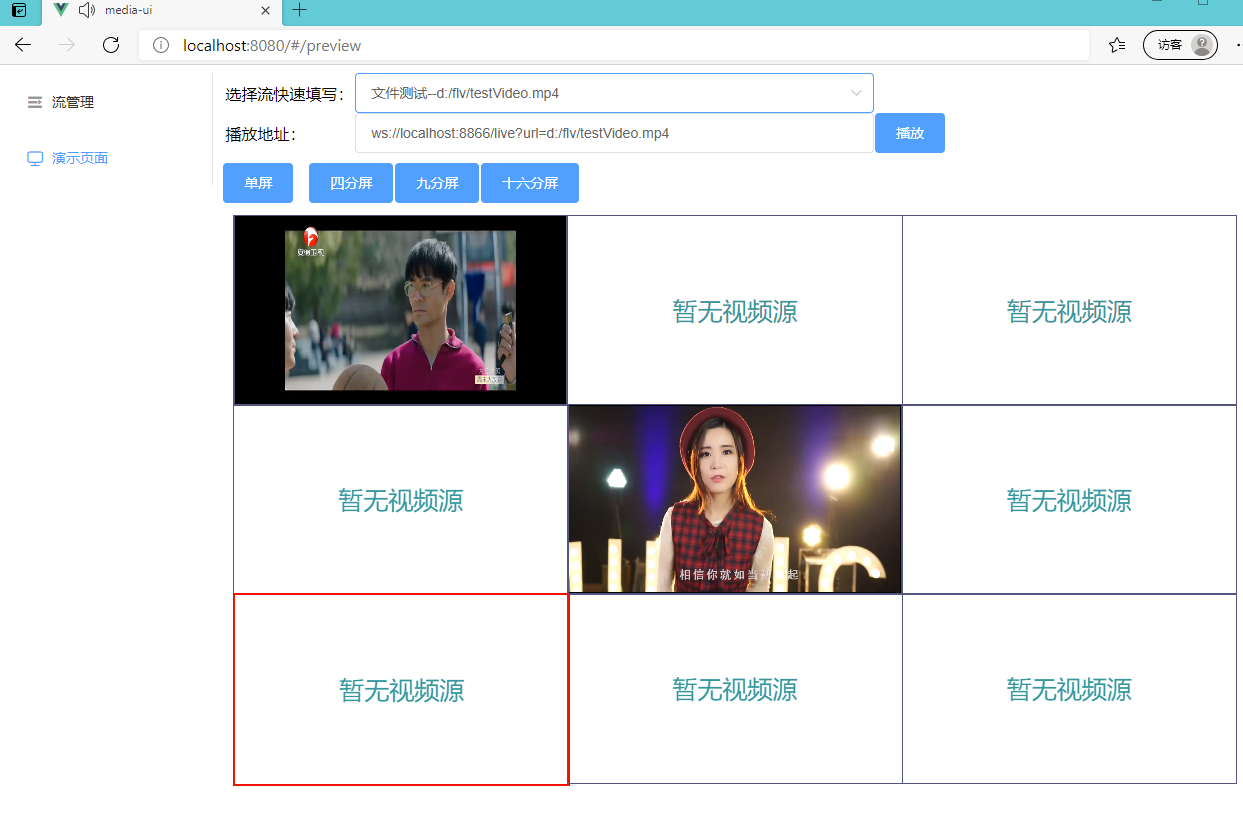The width and height of the screenshot is (1243, 815).
Task: Switch to 九分屏 layout
Action: coord(437,183)
